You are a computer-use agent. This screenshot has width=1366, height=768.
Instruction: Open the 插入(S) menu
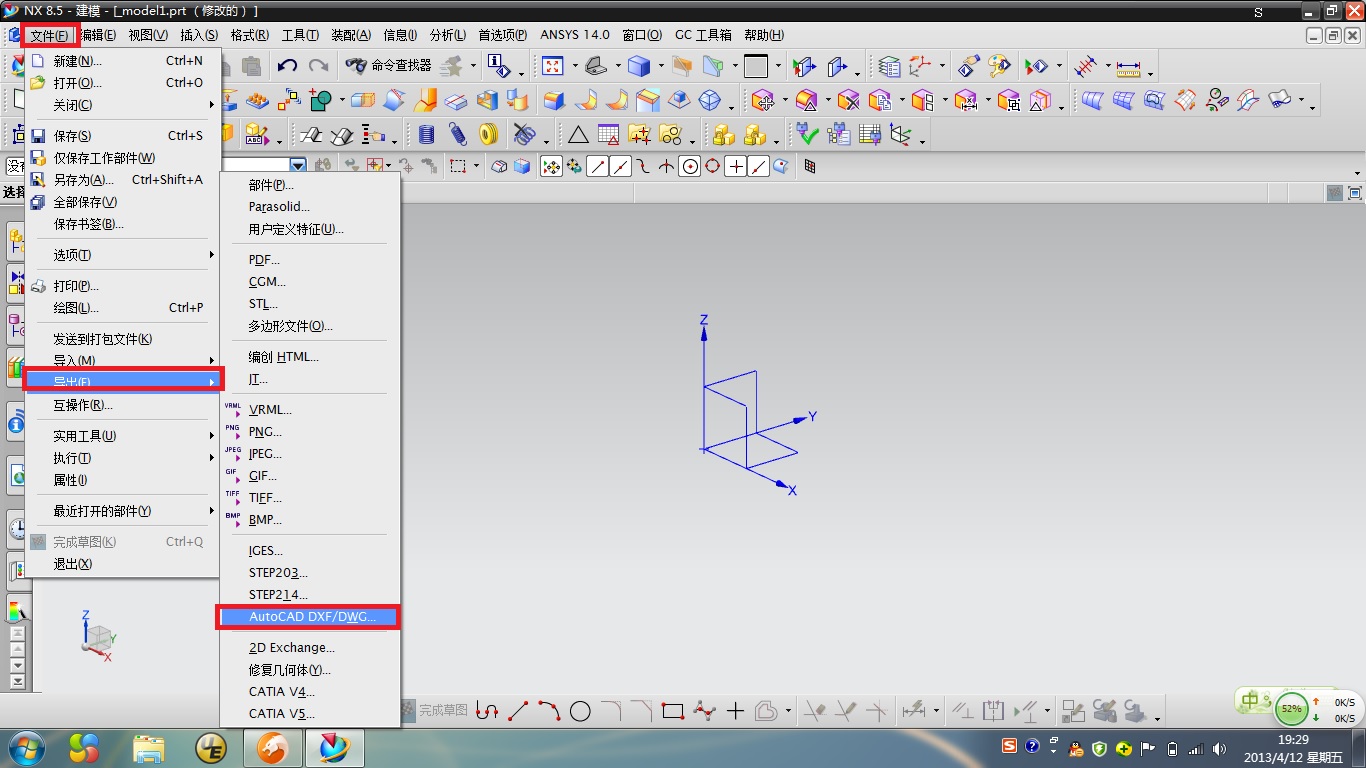199,35
